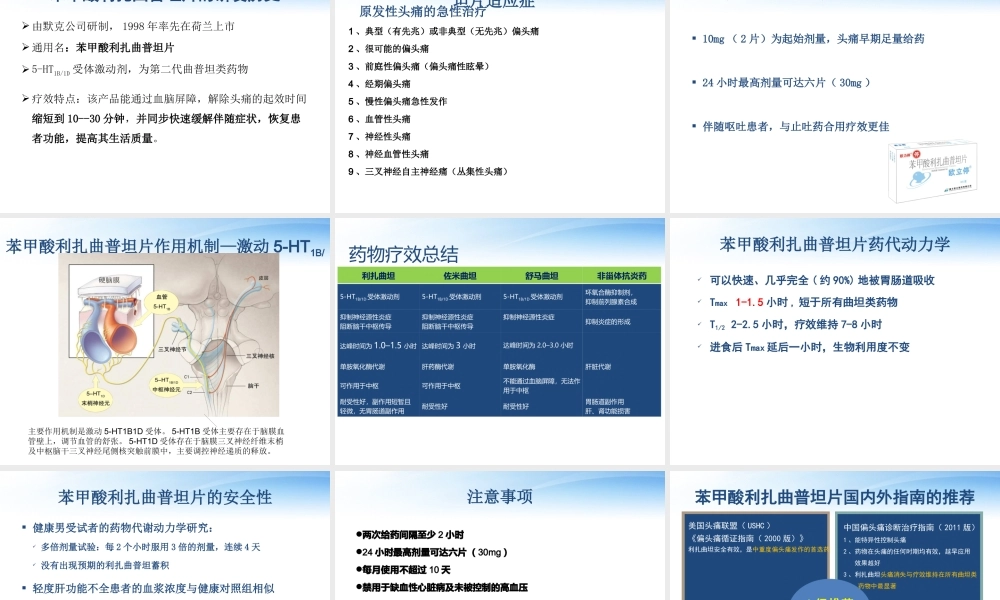Select list item 9 三叉神经自主神经痛

point(428,171)
